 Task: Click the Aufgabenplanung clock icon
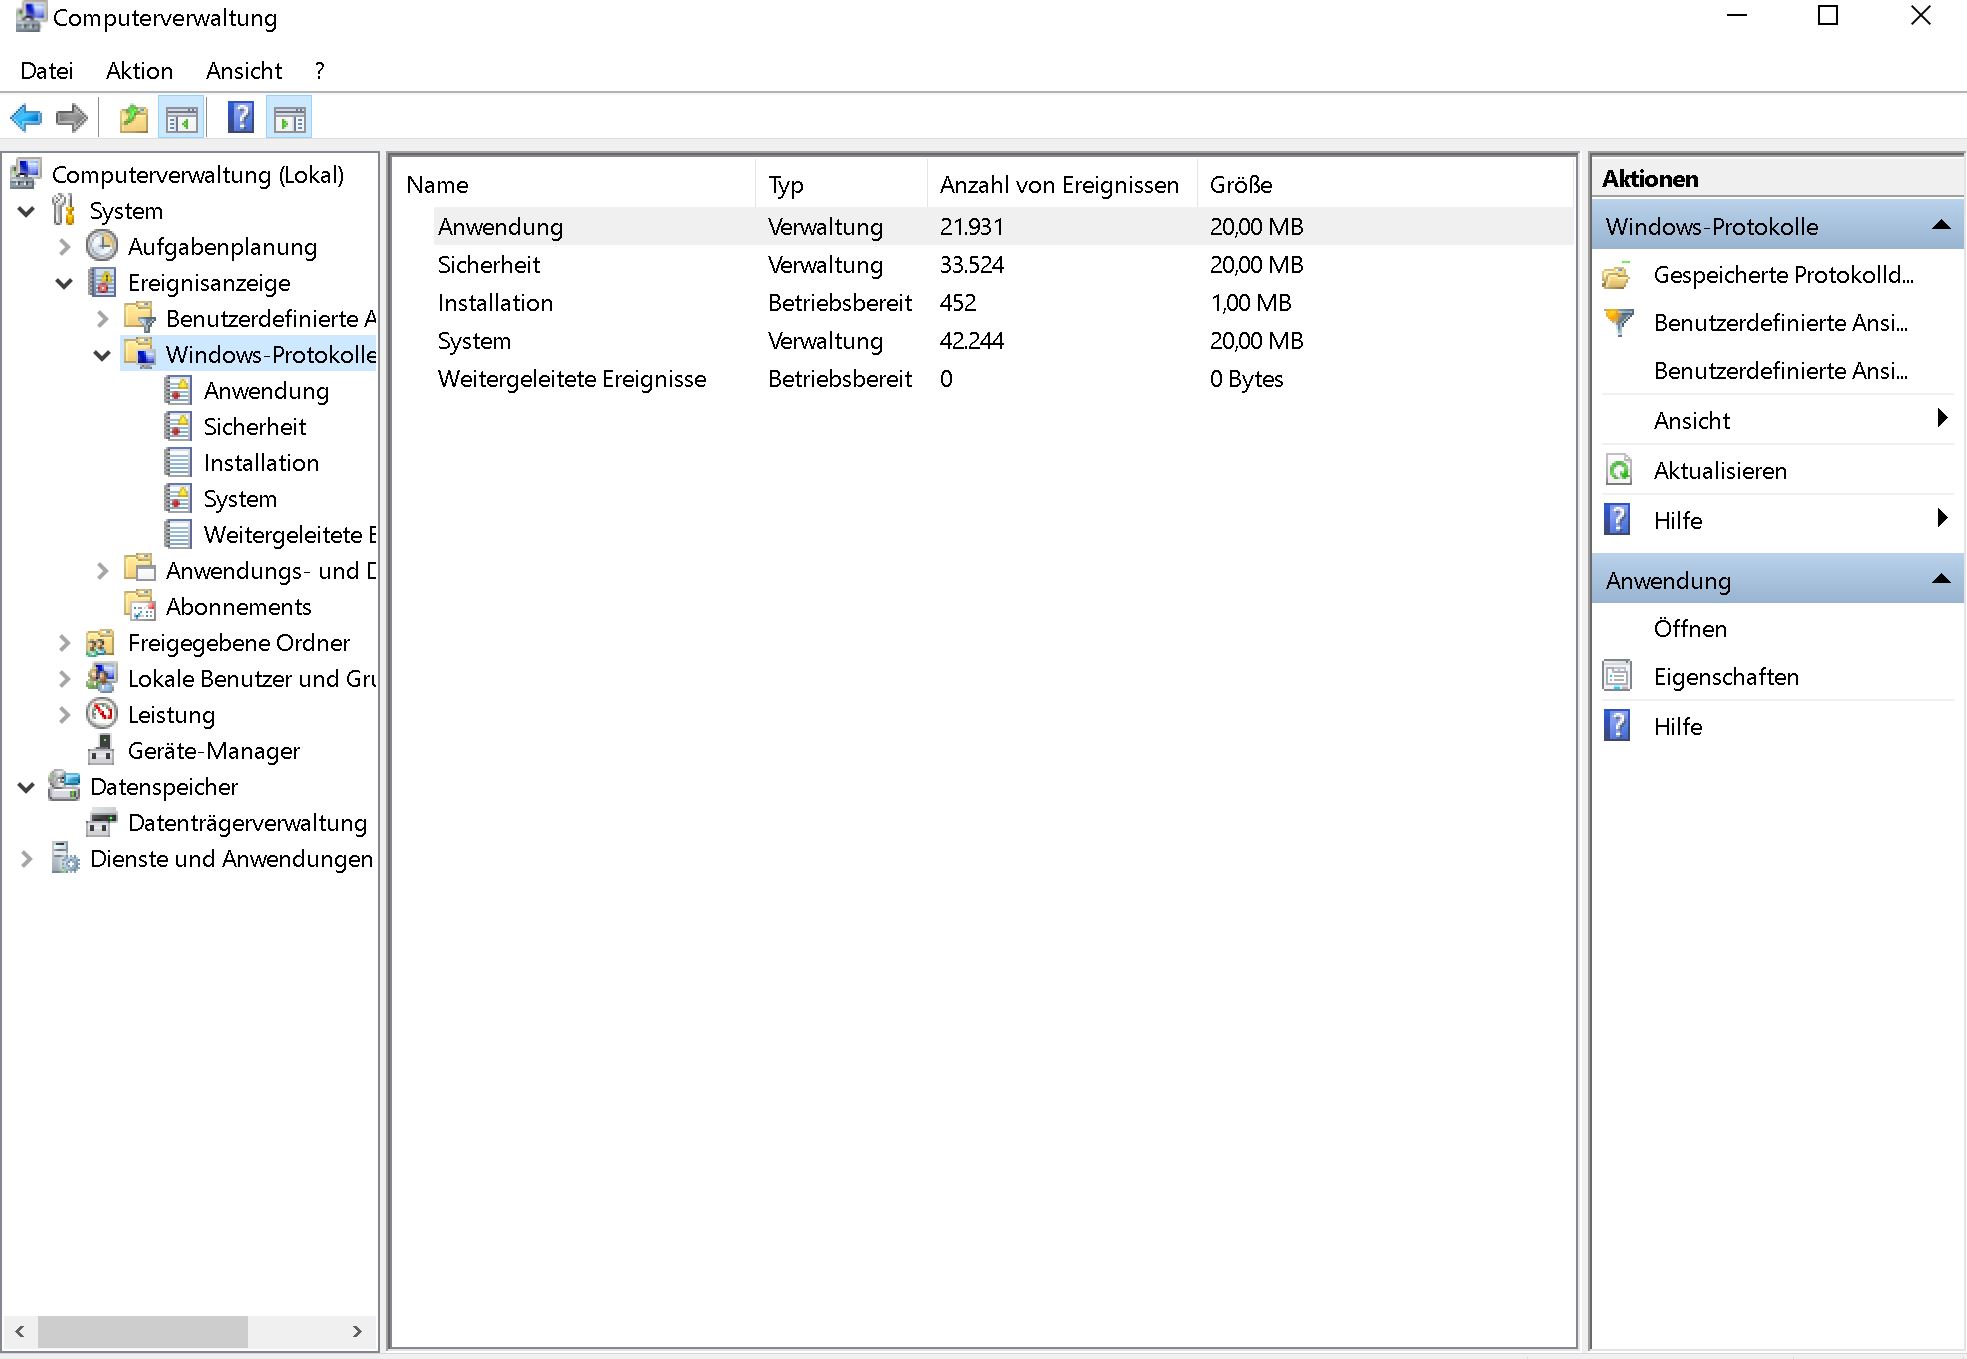tap(102, 246)
